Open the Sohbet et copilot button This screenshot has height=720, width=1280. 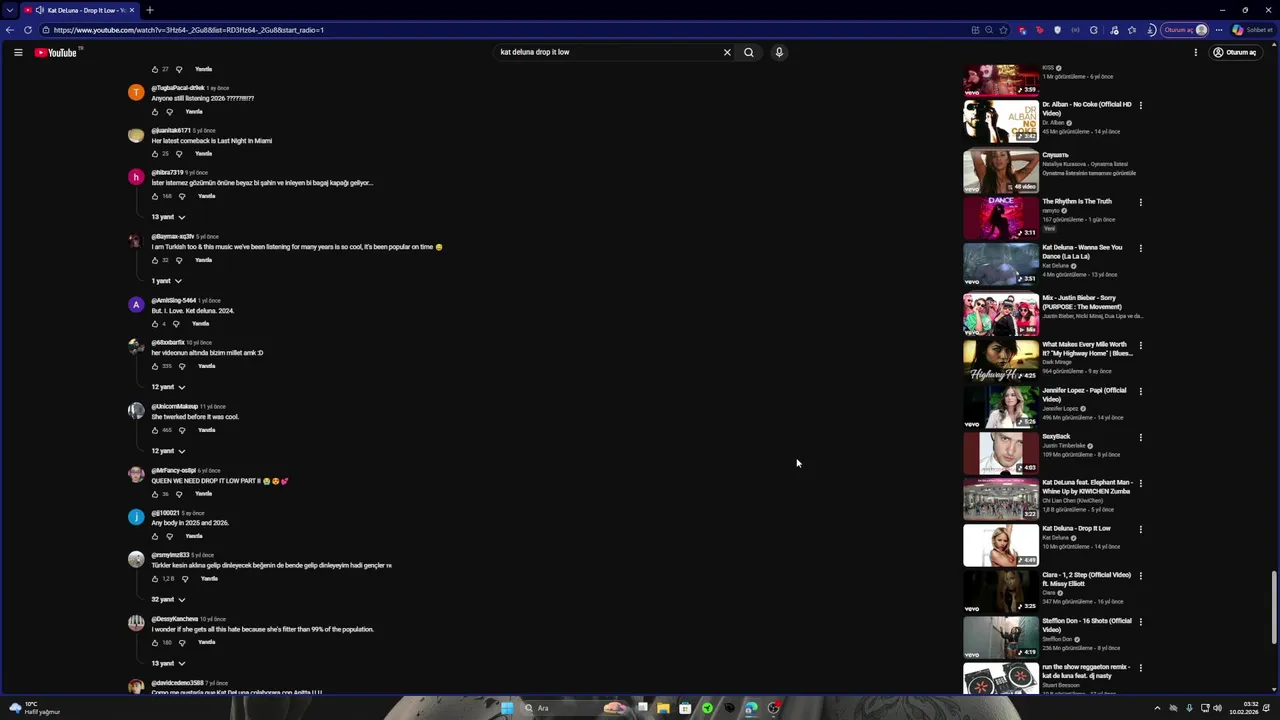point(1252,30)
